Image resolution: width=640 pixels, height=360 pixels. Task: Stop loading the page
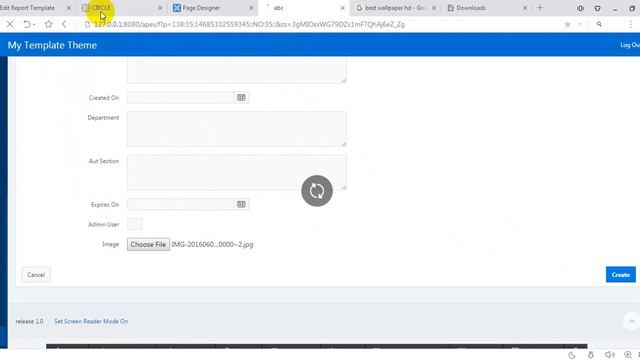coord(10,24)
